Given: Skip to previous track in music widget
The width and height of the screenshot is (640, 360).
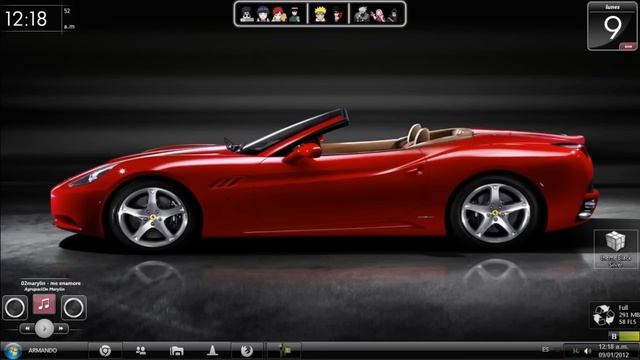Looking at the screenshot, I should [x=27, y=328].
